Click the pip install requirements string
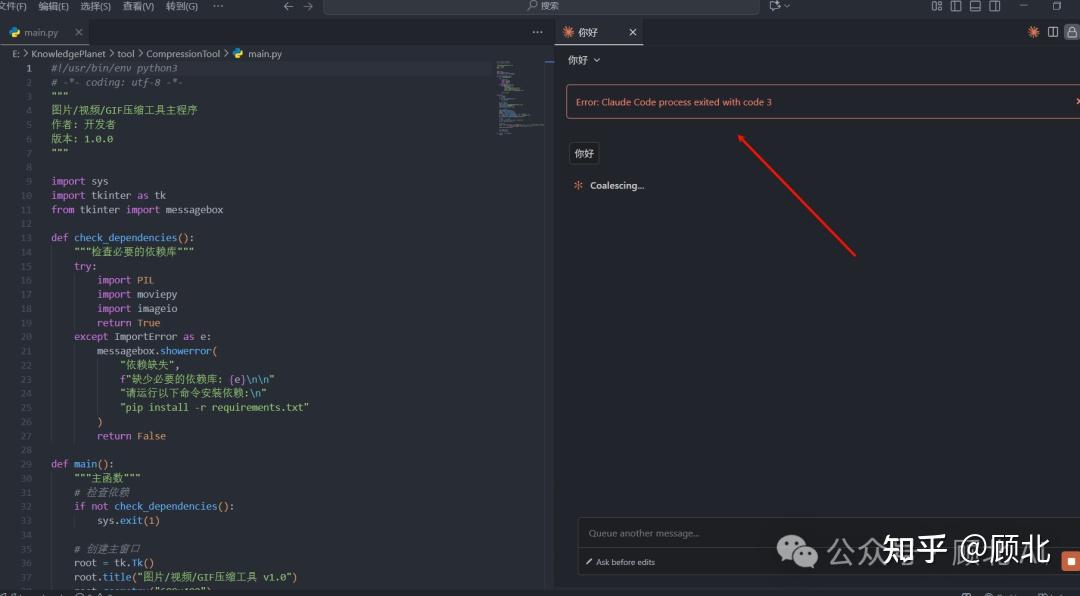Viewport: 1080px width, 596px height. 214,407
